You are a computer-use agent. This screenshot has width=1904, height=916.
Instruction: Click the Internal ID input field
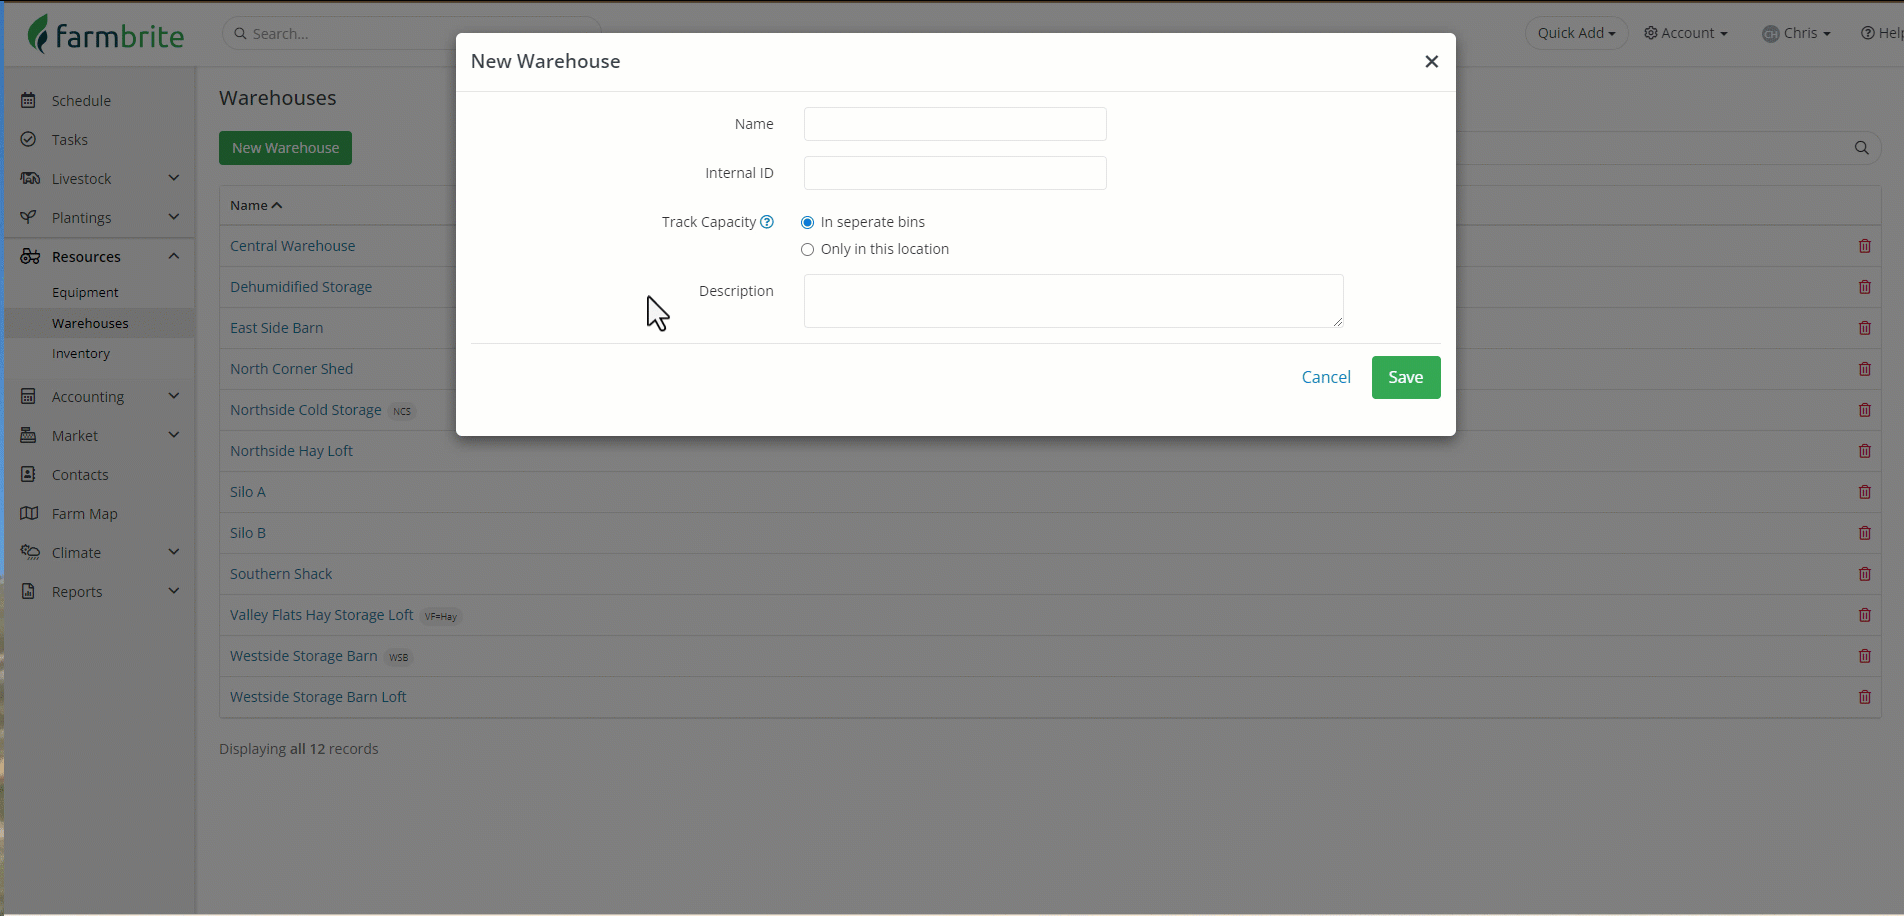[955, 173]
